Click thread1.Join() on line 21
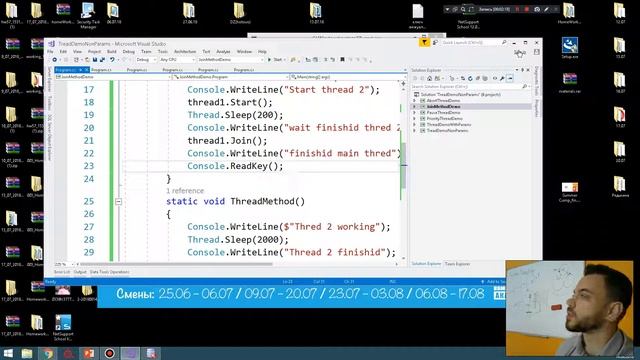 pos(227,141)
